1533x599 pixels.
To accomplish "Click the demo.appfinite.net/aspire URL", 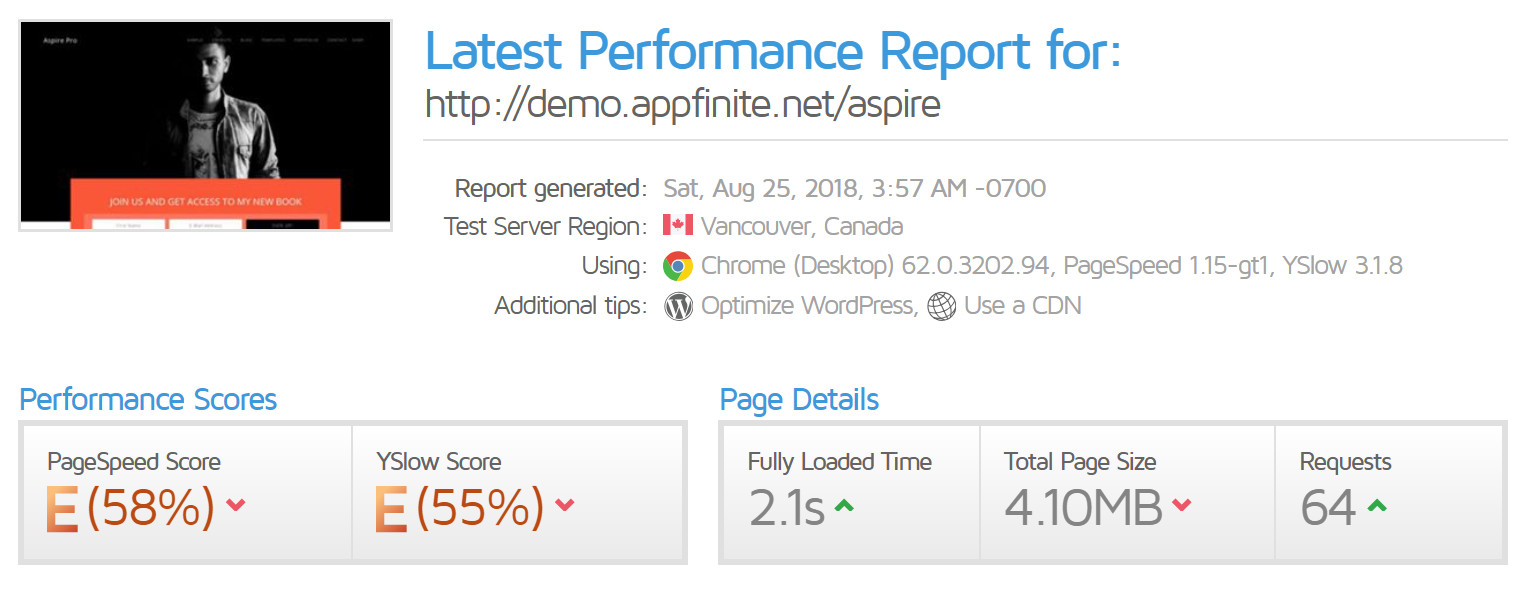I will [x=683, y=104].
